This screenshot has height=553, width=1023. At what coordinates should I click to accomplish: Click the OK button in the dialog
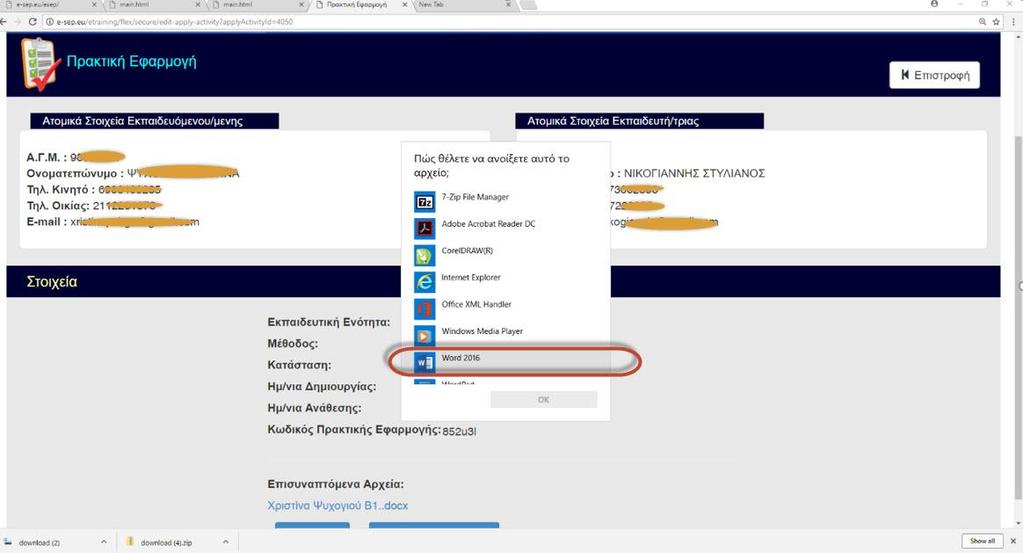pyautogui.click(x=543, y=399)
